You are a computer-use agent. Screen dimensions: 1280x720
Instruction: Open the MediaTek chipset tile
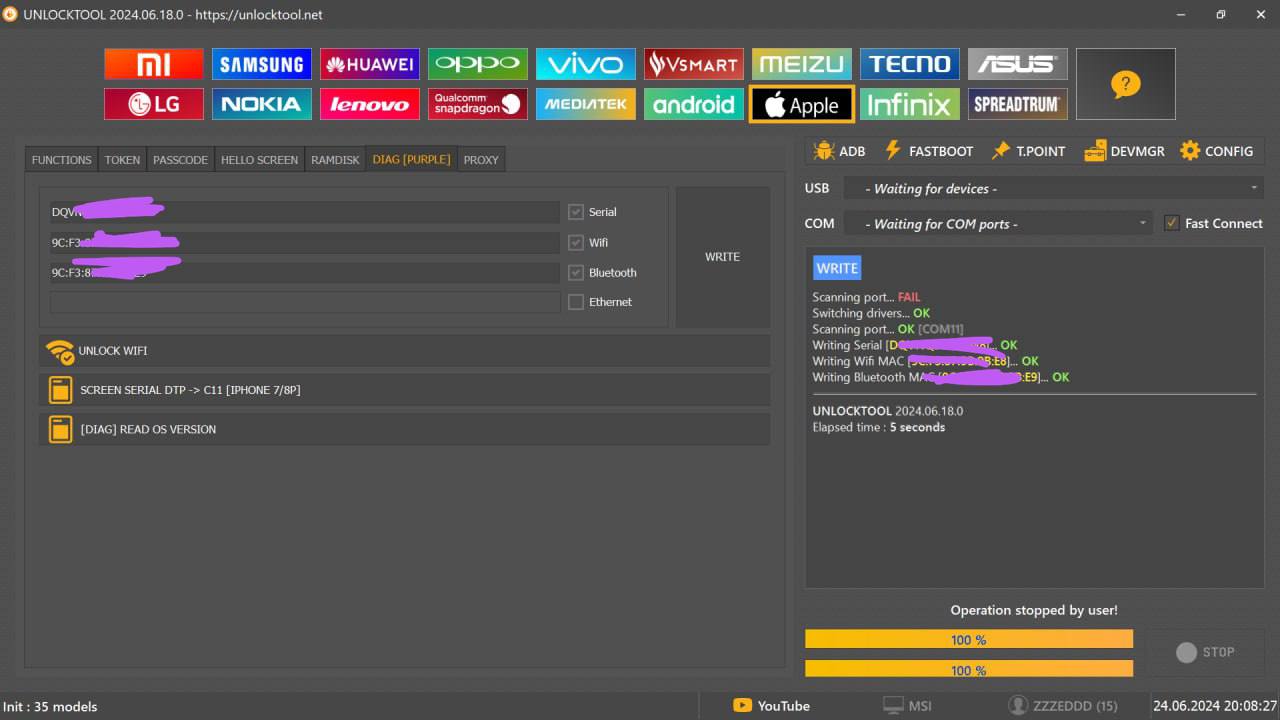tap(586, 104)
